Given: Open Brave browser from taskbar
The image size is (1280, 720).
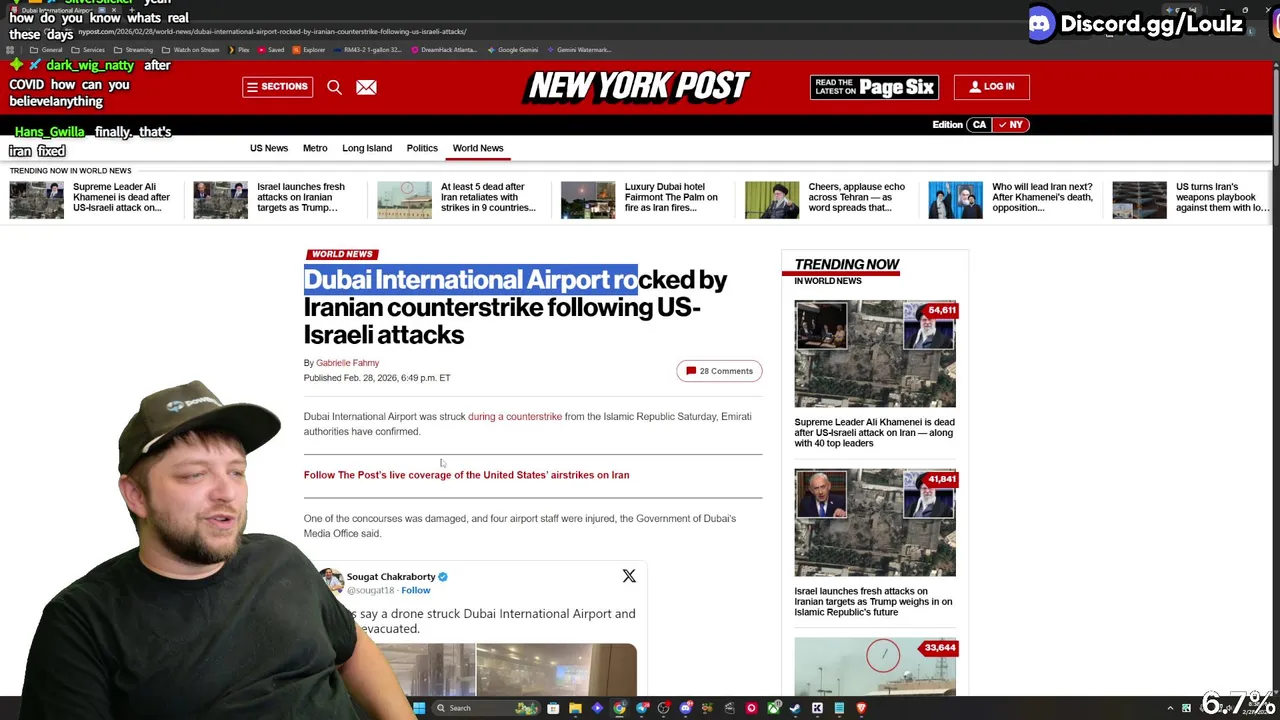Looking at the screenshot, I should point(861,708).
